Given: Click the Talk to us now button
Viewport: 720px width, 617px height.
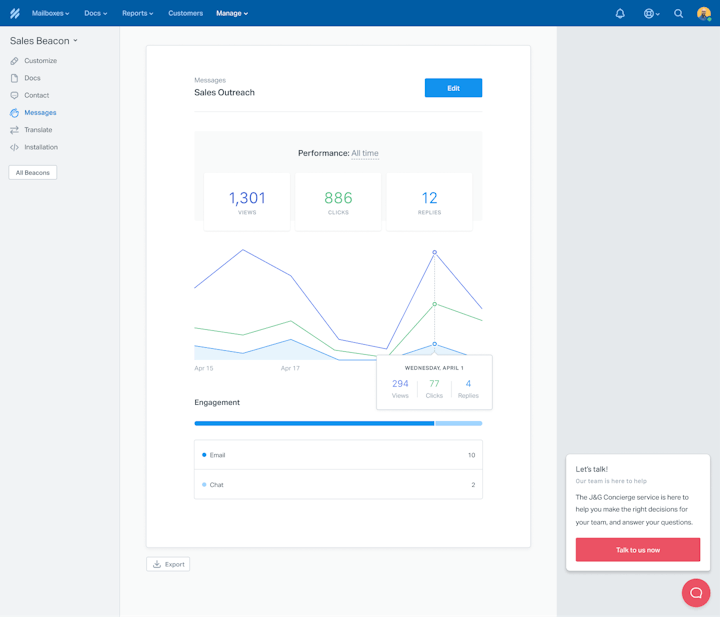Looking at the screenshot, I should pyautogui.click(x=637, y=550).
